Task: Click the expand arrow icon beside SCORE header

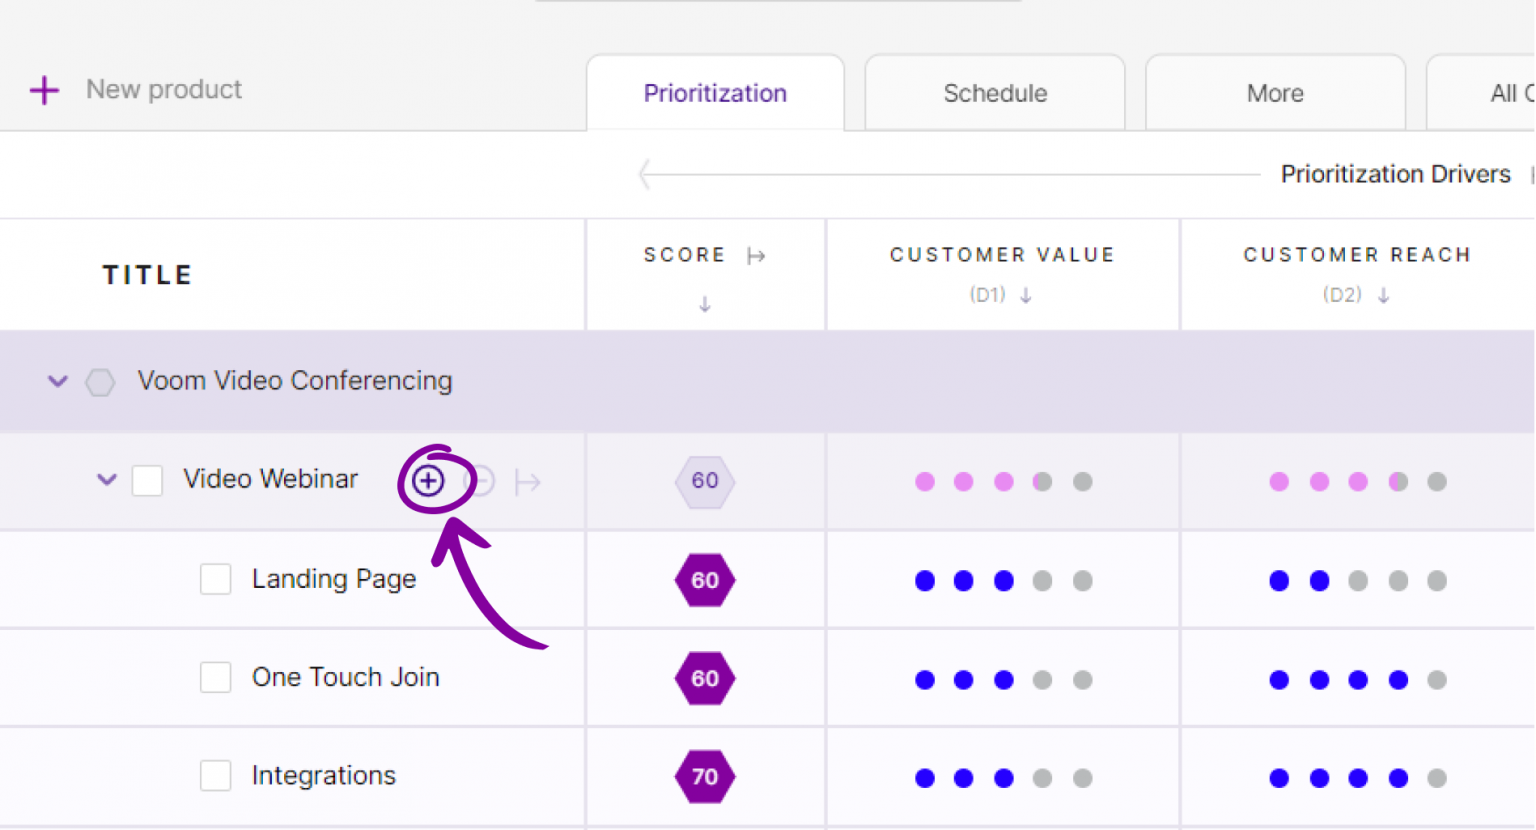Action: [x=756, y=256]
